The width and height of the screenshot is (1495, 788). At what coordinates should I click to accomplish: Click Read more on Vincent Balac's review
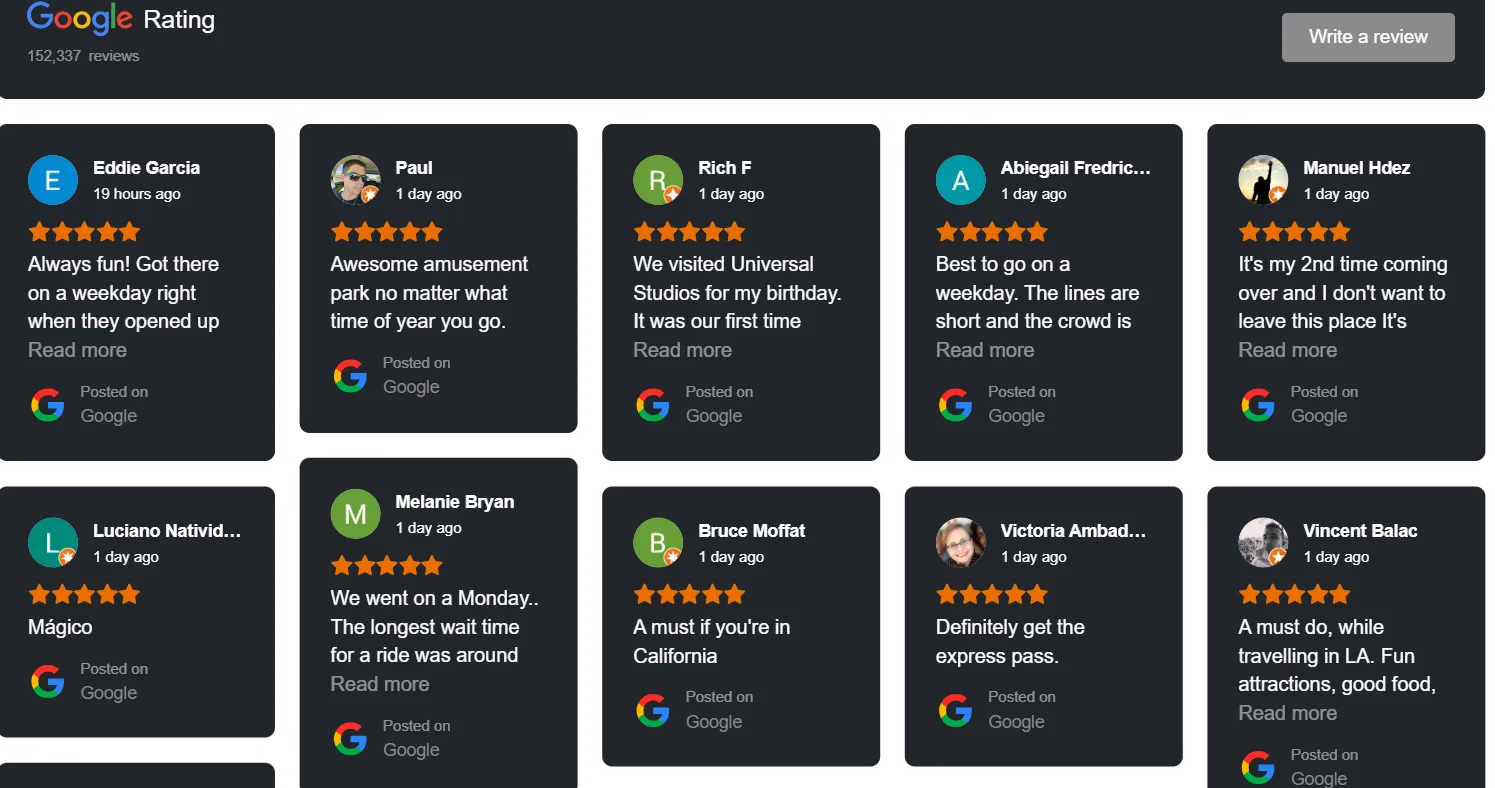pos(1287,712)
